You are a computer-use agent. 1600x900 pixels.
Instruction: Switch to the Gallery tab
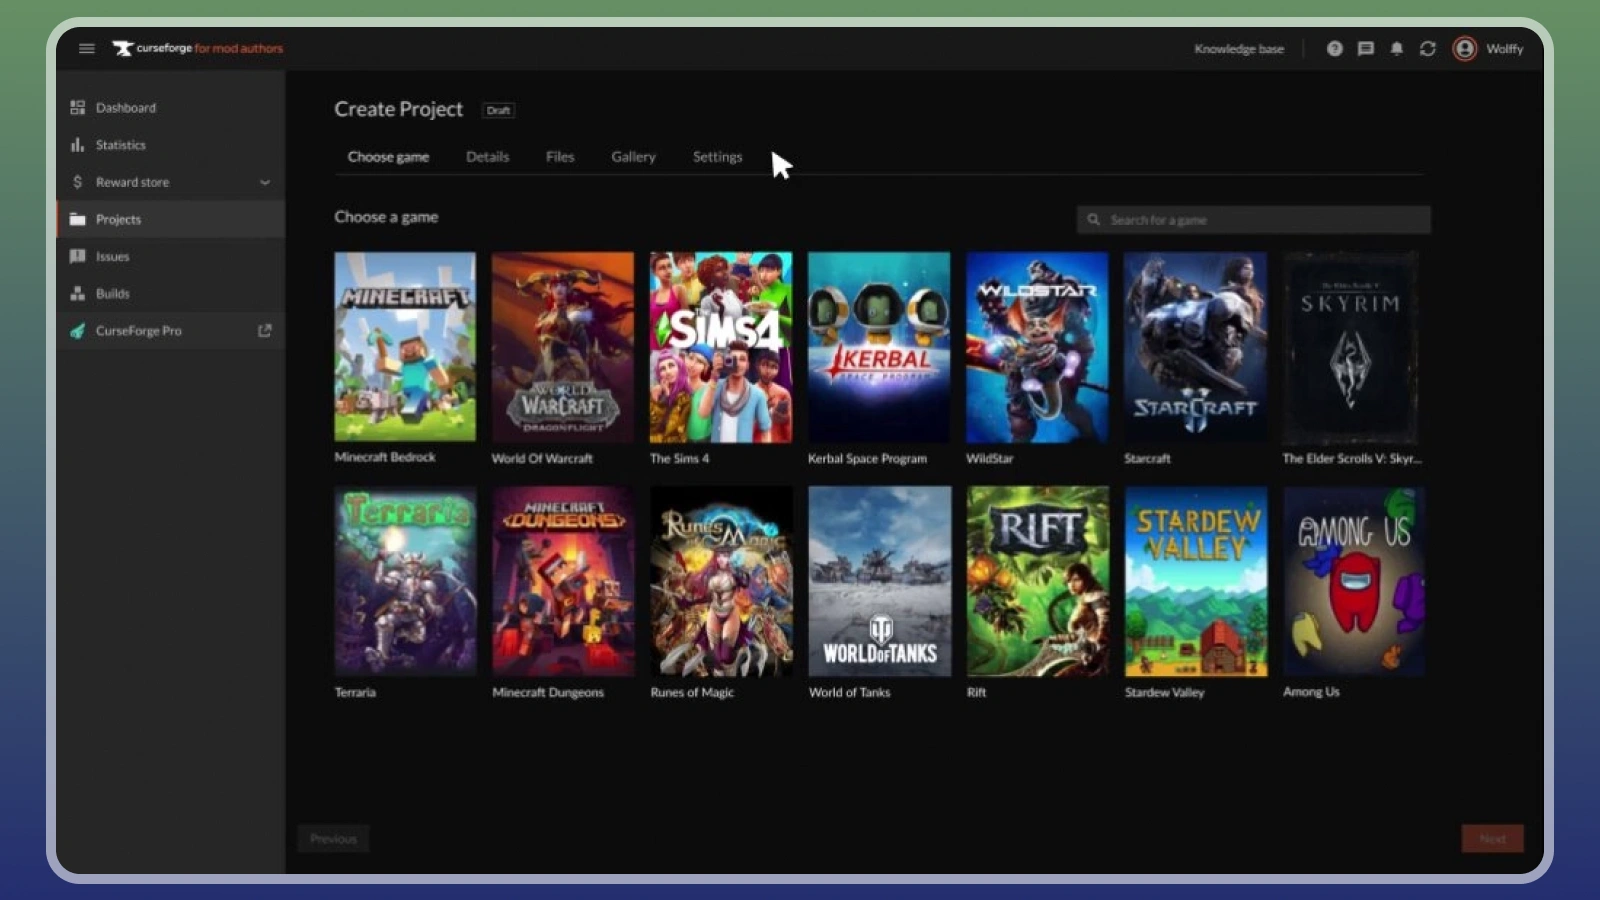tap(633, 157)
